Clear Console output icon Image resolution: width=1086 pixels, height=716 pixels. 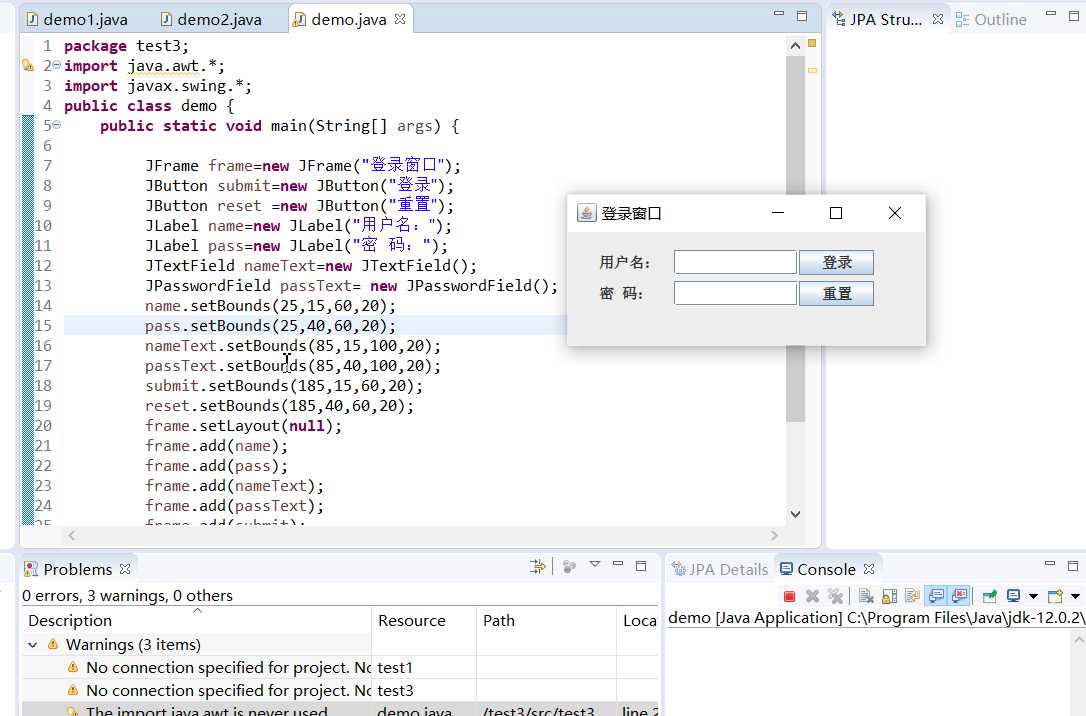(x=866, y=596)
